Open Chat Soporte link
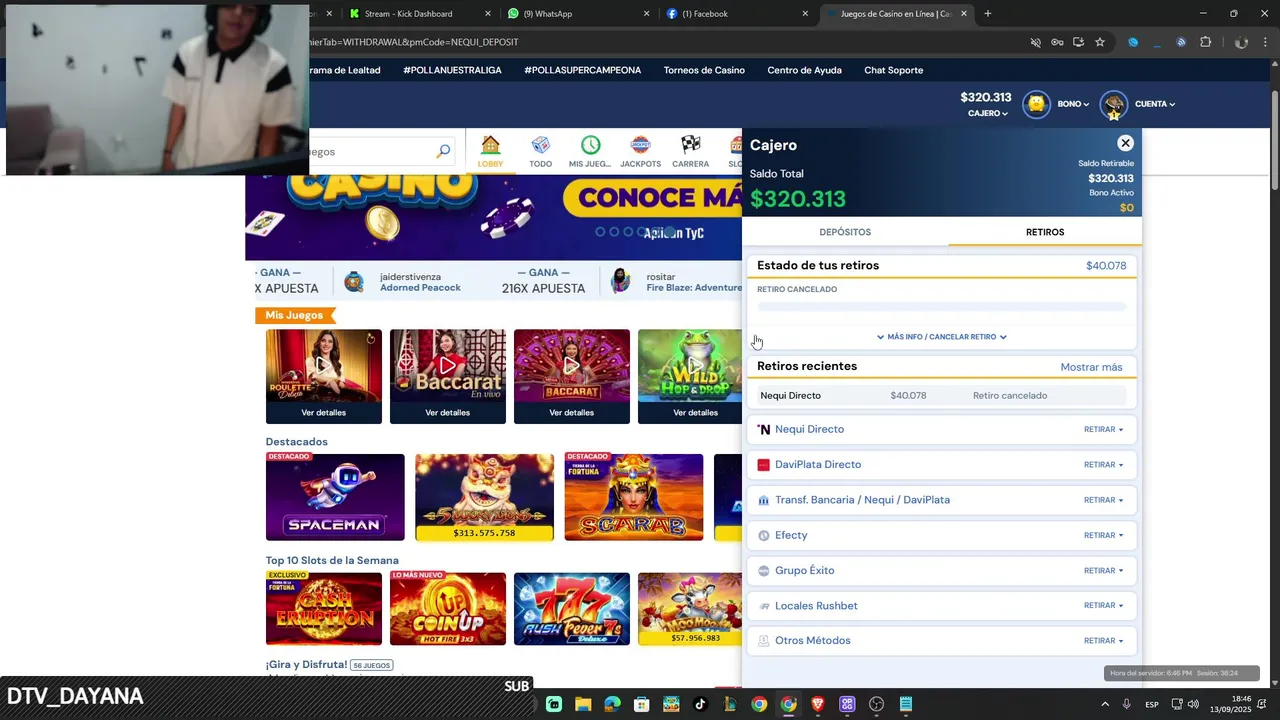 pos(893,70)
